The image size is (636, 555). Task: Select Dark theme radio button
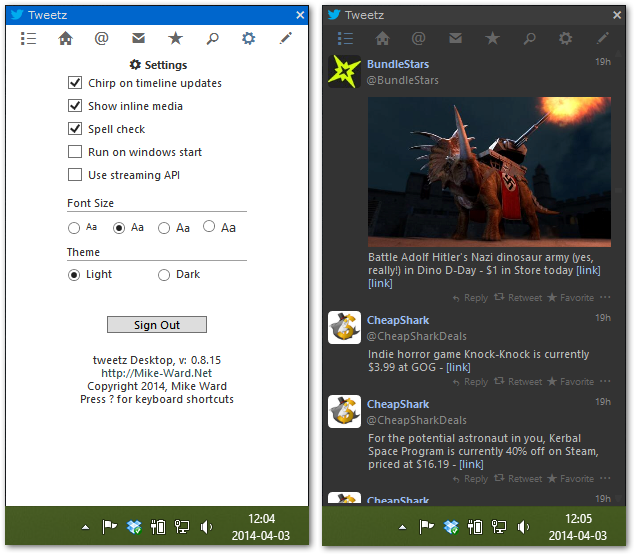click(x=164, y=275)
